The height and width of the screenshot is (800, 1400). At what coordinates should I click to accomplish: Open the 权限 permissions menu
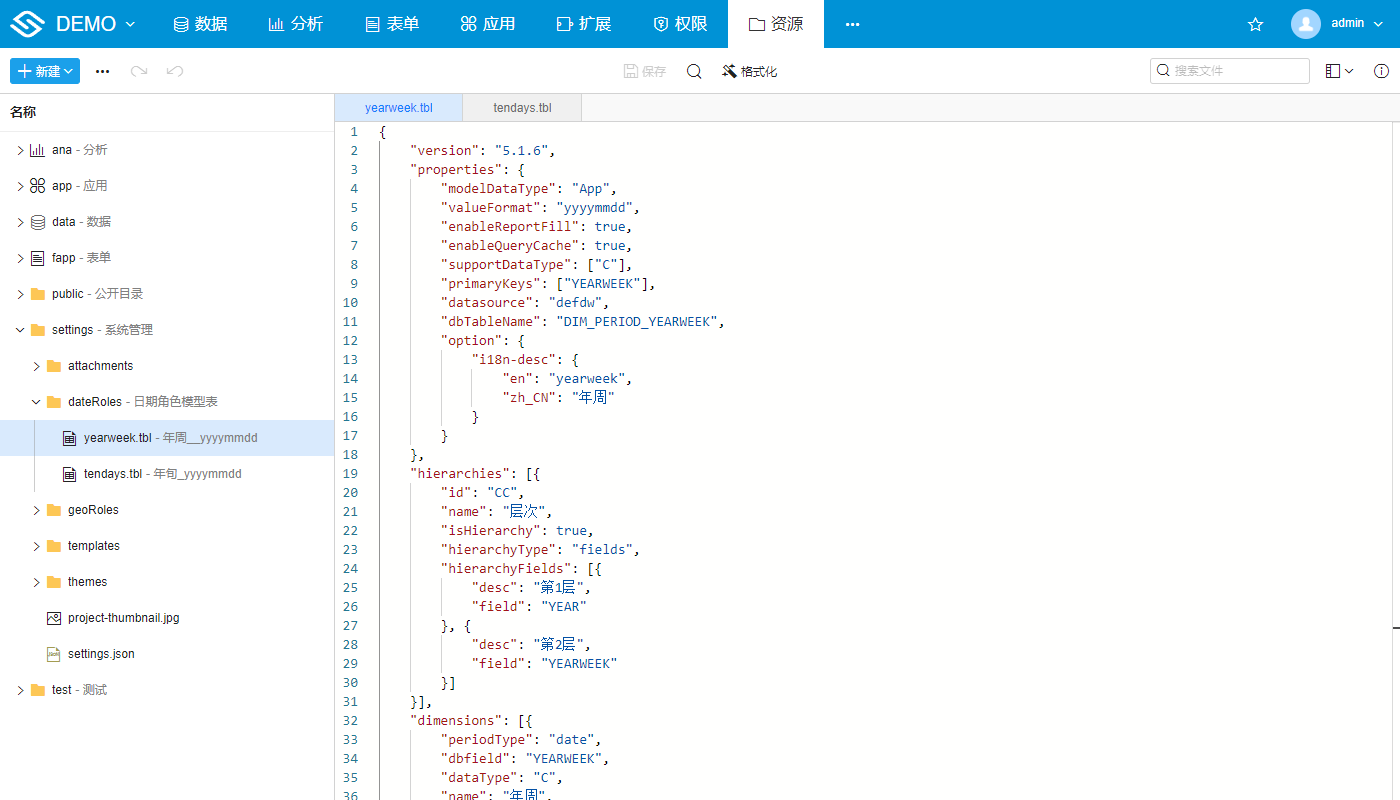[680, 24]
